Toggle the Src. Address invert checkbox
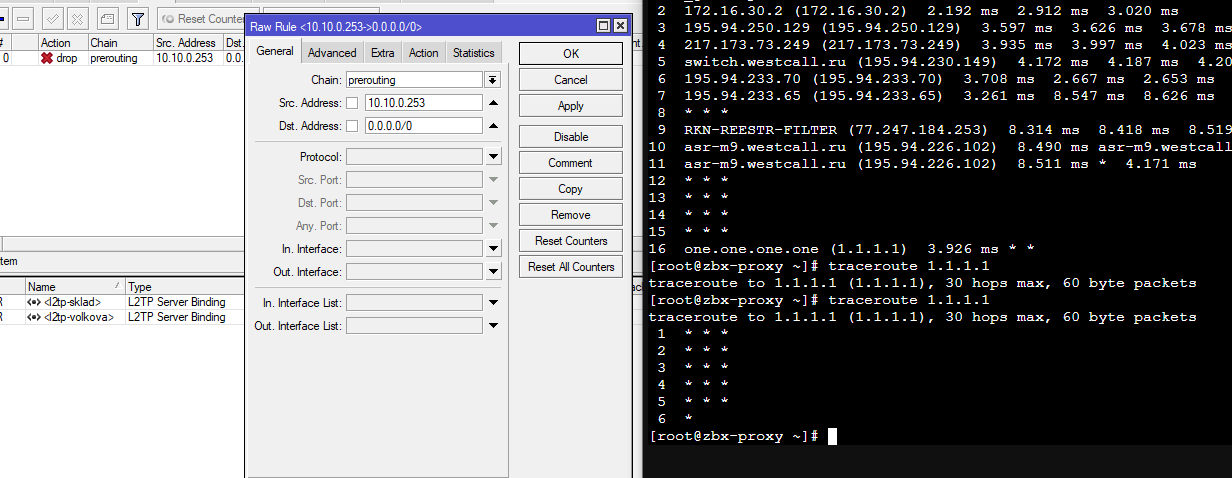The image size is (1232, 478). pos(352,103)
